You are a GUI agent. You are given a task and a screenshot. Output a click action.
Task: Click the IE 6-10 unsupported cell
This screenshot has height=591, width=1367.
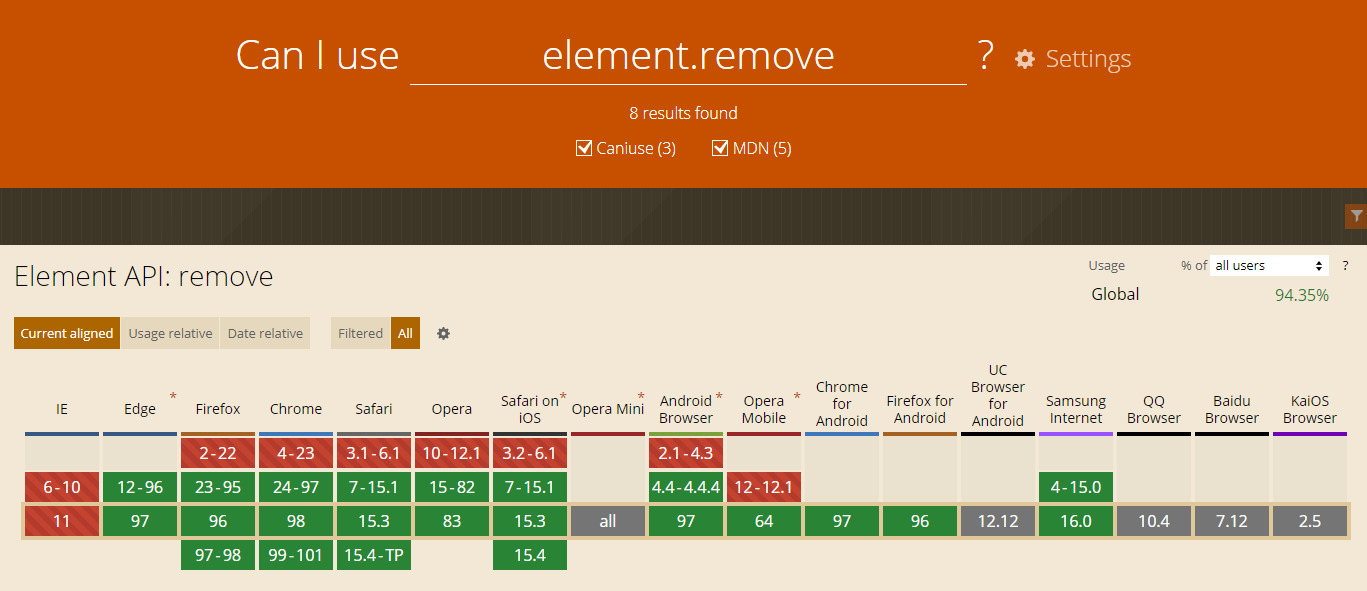pyautogui.click(x=62, y=487)
